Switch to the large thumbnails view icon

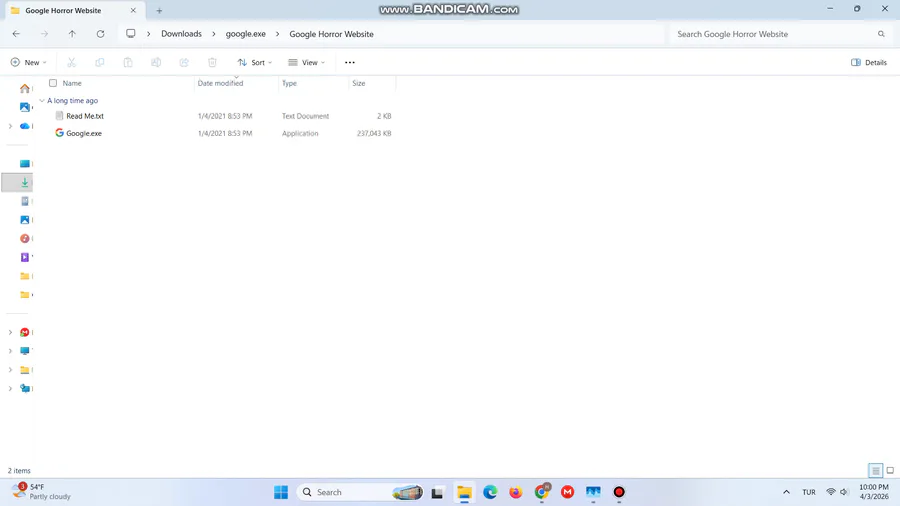click(890, 471)
